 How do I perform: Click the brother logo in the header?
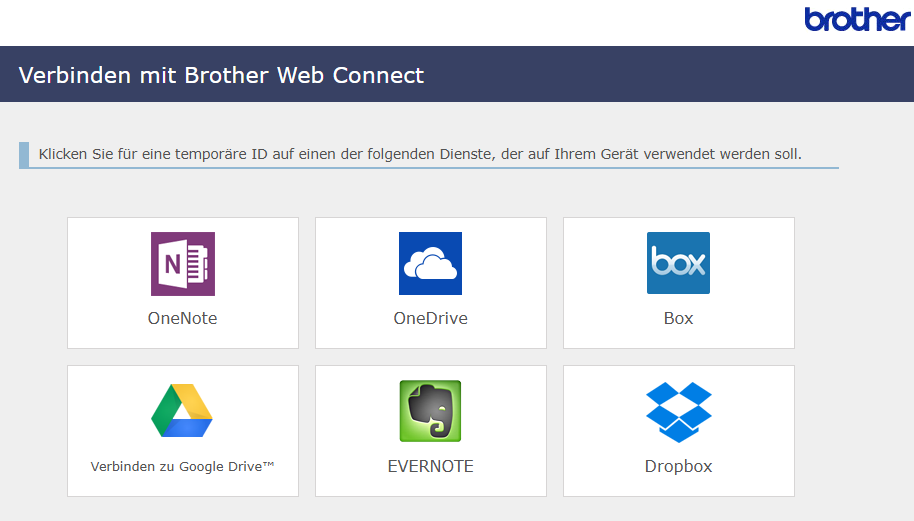[x=857, y=19]
